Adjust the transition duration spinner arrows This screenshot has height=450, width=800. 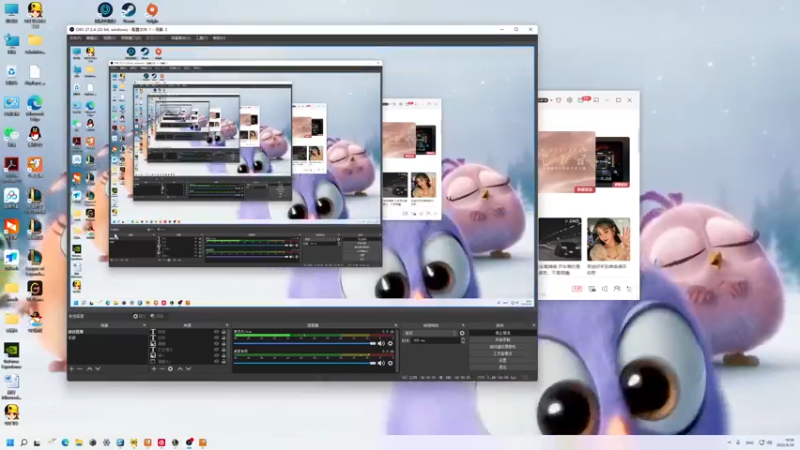[x=462, y=340]
